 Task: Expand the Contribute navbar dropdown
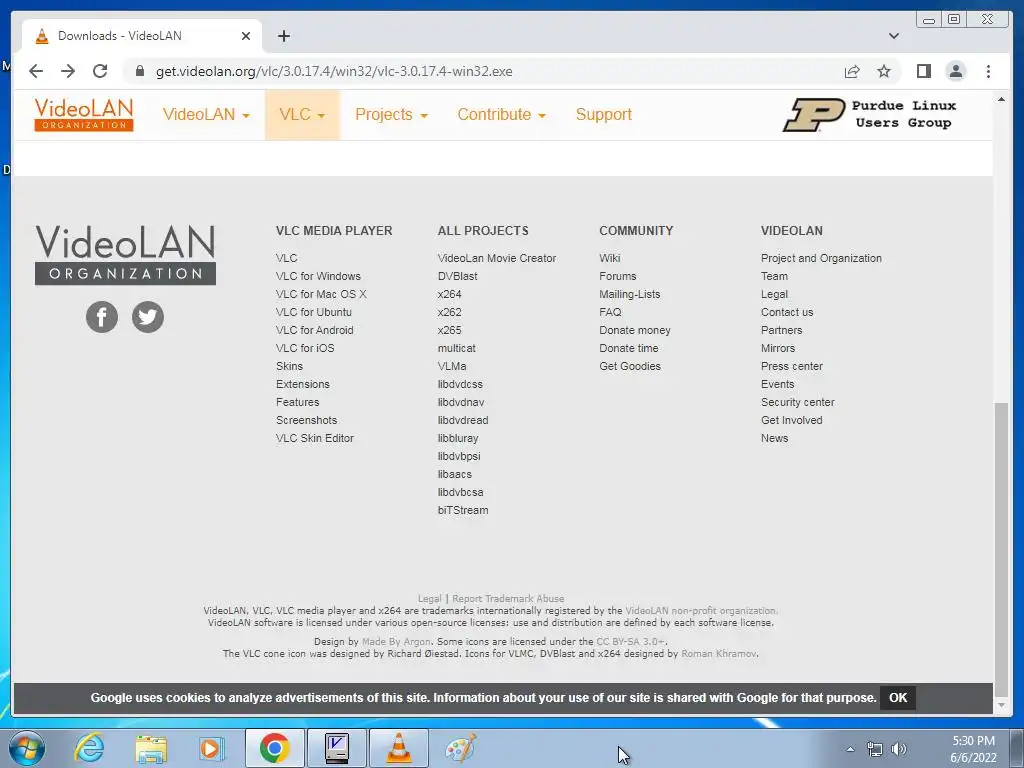(x=501, y=114)
